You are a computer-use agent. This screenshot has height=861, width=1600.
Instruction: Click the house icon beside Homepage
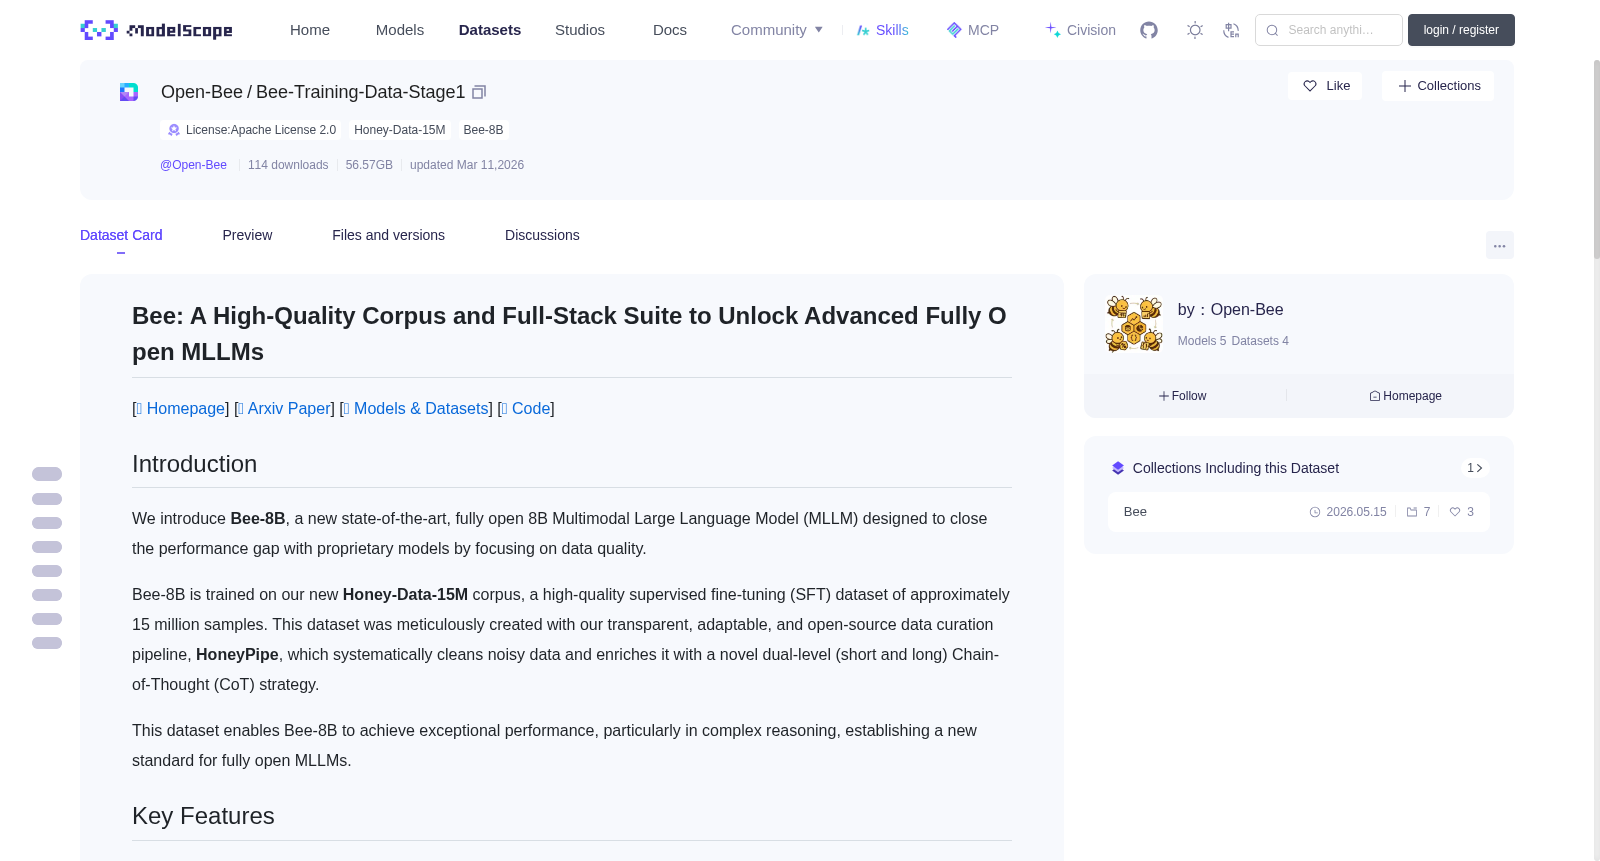pyautogui.click(x=1375, y=396)
